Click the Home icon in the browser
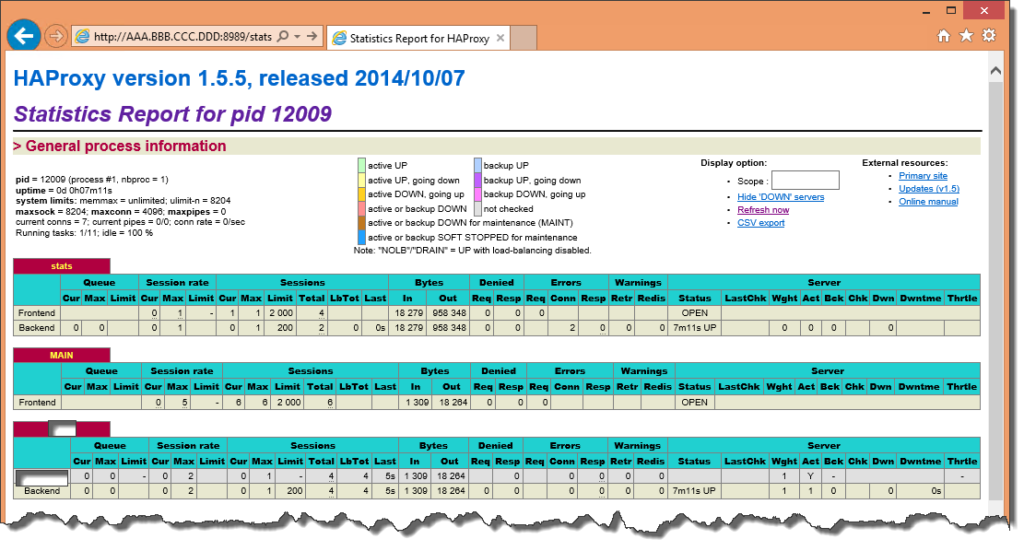 click(x=944, y=36)
